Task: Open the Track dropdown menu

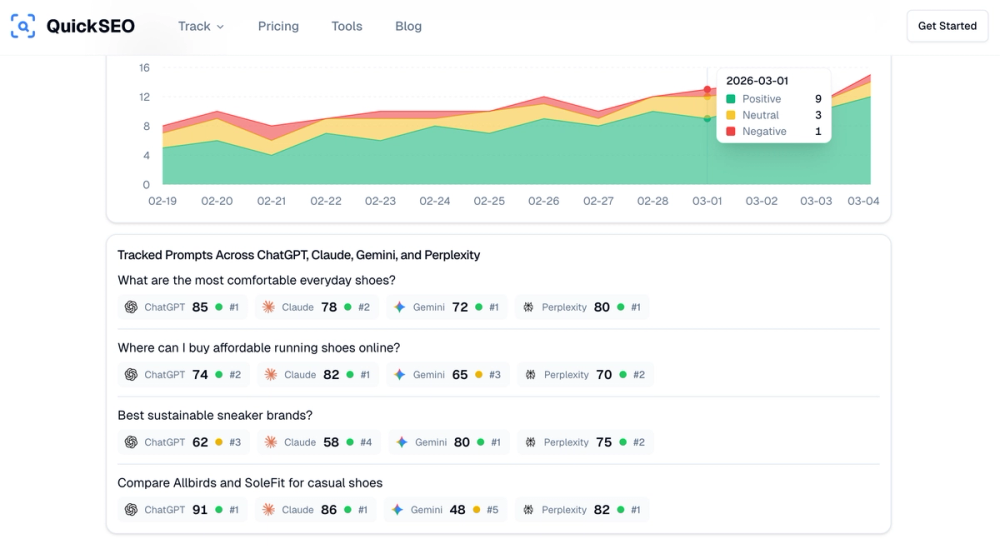Action: (201, 26)
